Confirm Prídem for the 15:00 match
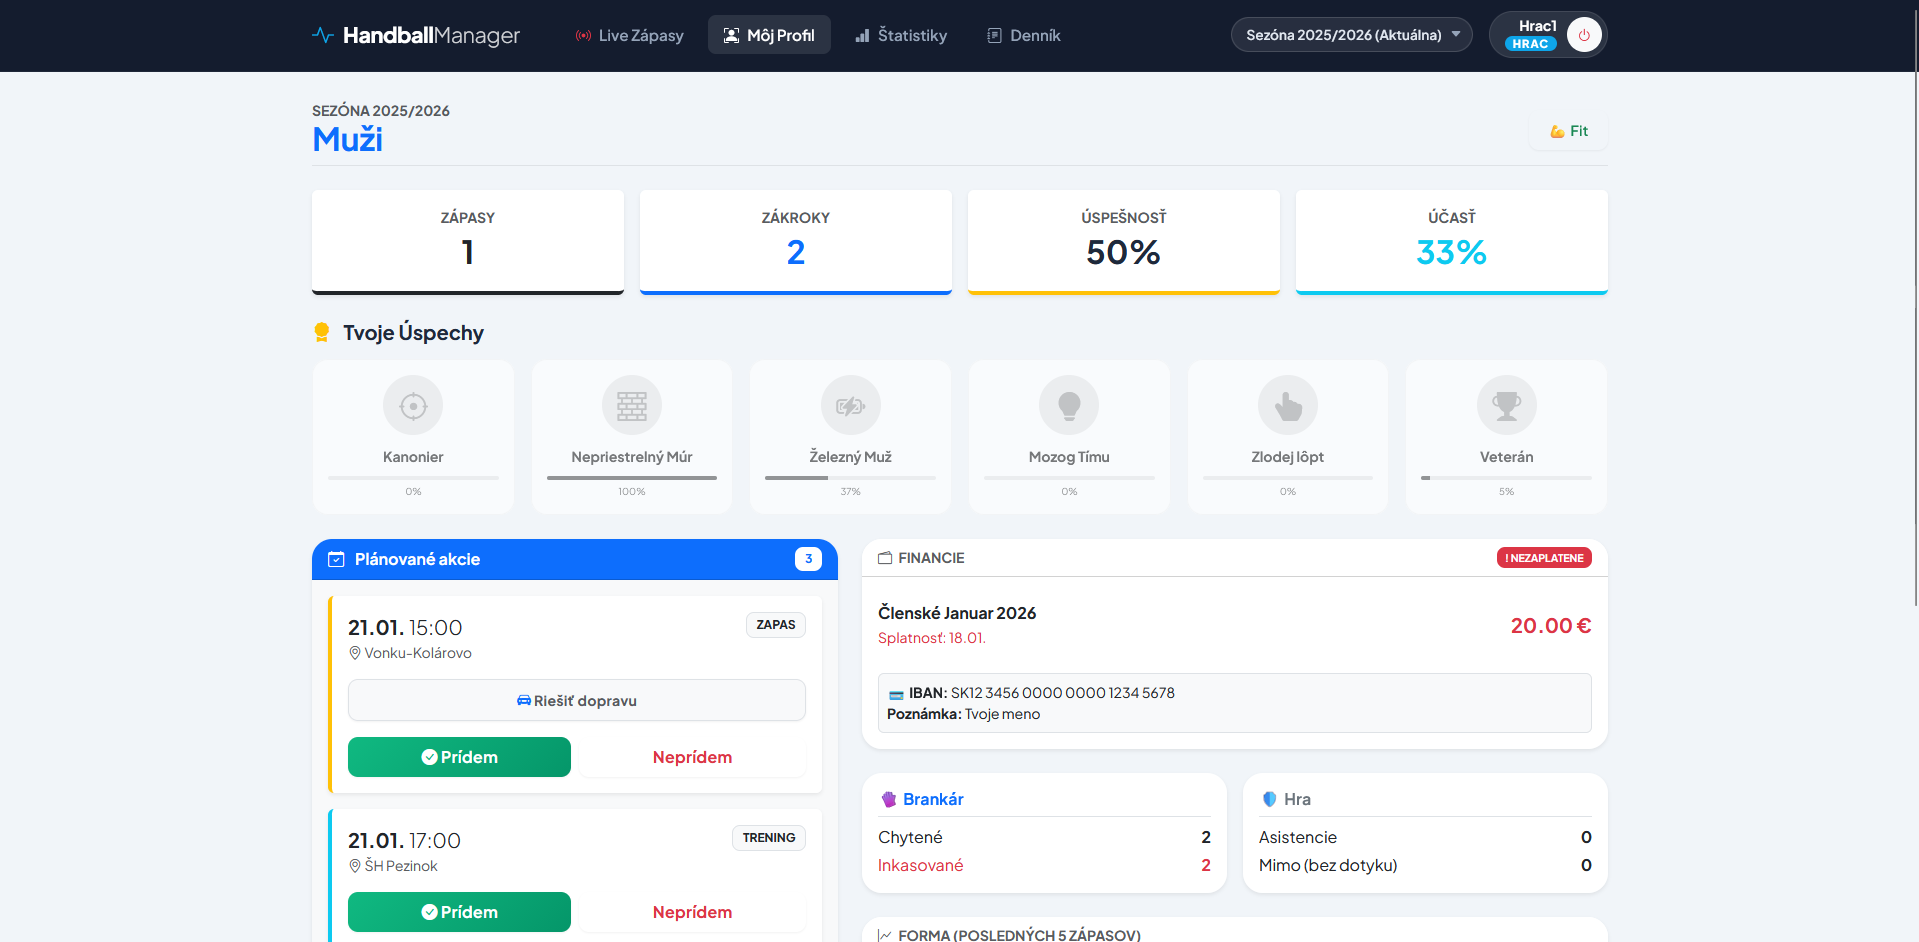Image resolution: width=1919 pixels, height=942 pixels. click(459, 757)
